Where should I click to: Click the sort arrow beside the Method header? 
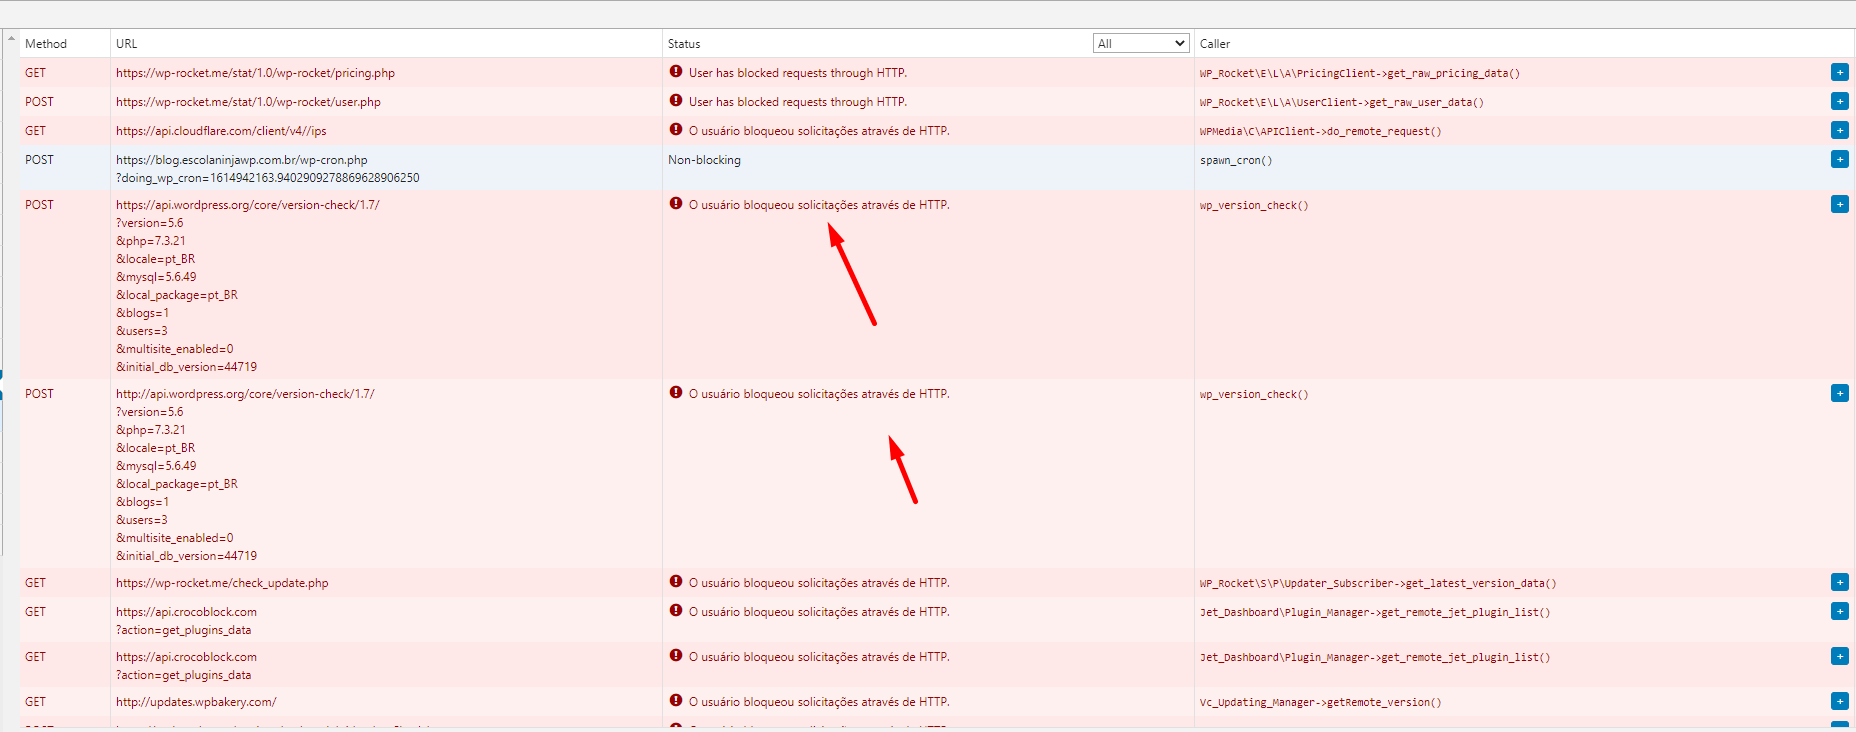coord(12,39)
